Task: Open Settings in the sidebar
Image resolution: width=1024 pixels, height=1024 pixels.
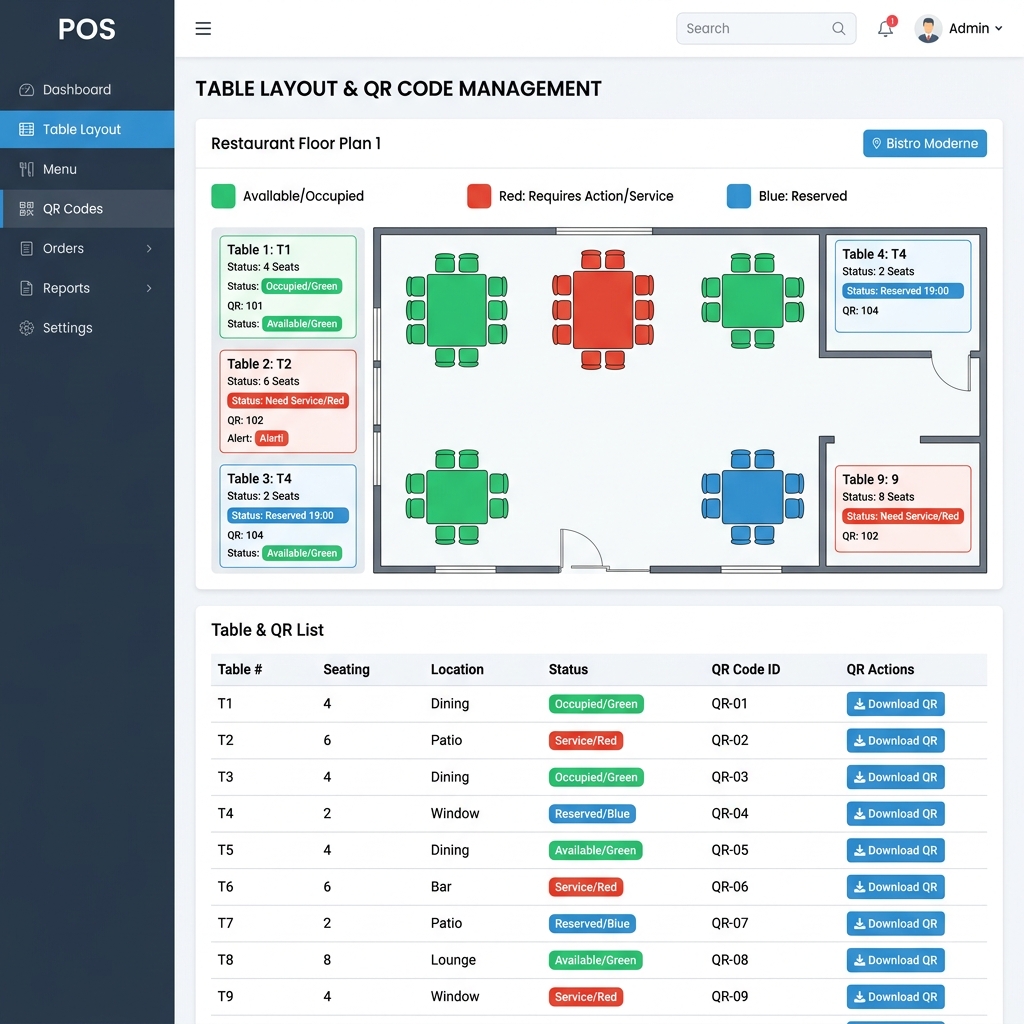Action: [x=87, y=328]
